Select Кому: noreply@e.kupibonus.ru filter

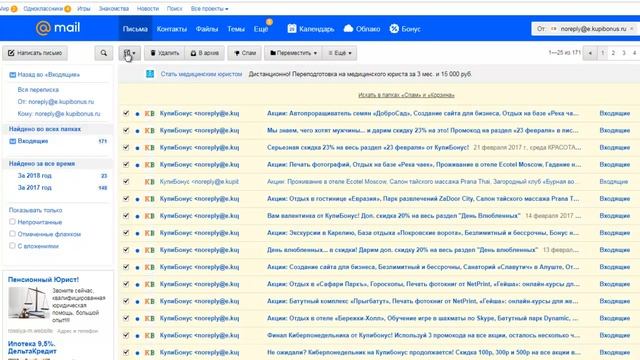(59, 114)
